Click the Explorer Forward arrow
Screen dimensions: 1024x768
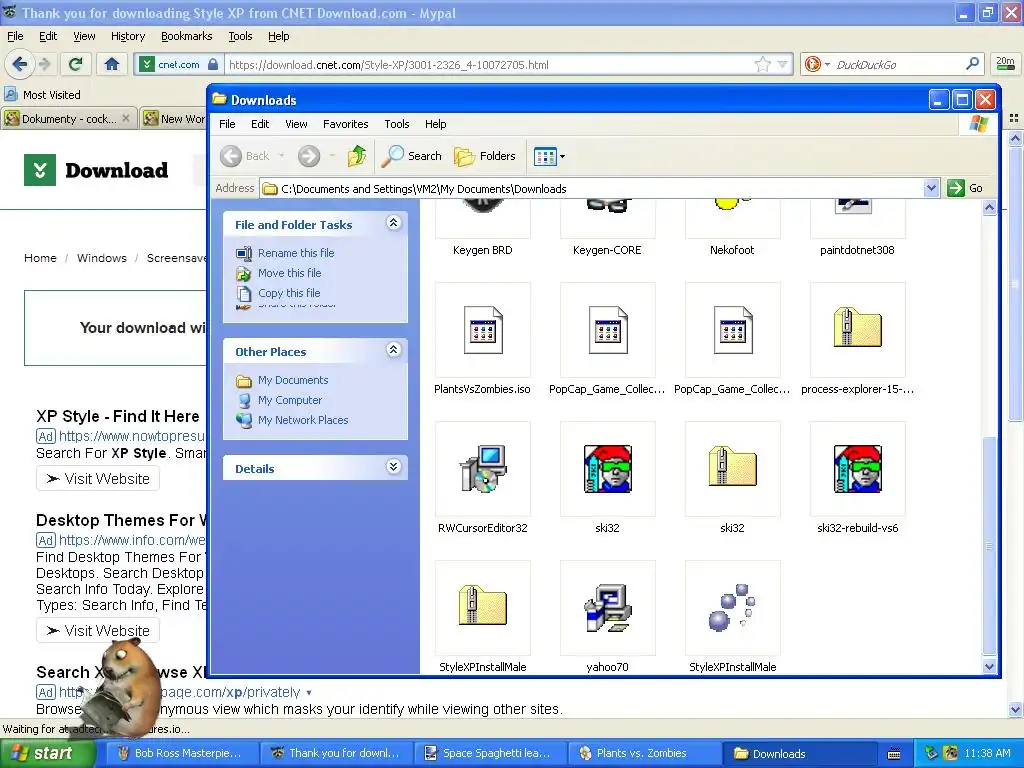coord(309,156)
